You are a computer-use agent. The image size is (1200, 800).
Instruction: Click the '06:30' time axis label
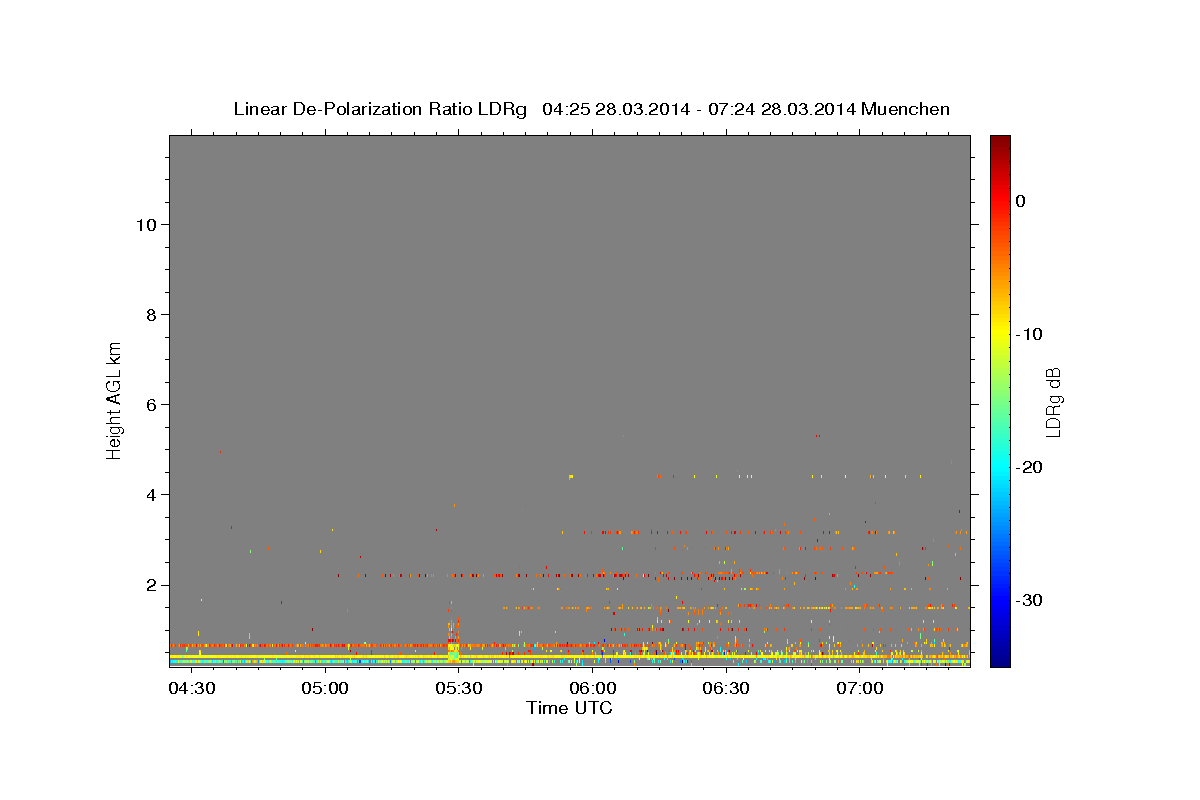click(726, 688)
